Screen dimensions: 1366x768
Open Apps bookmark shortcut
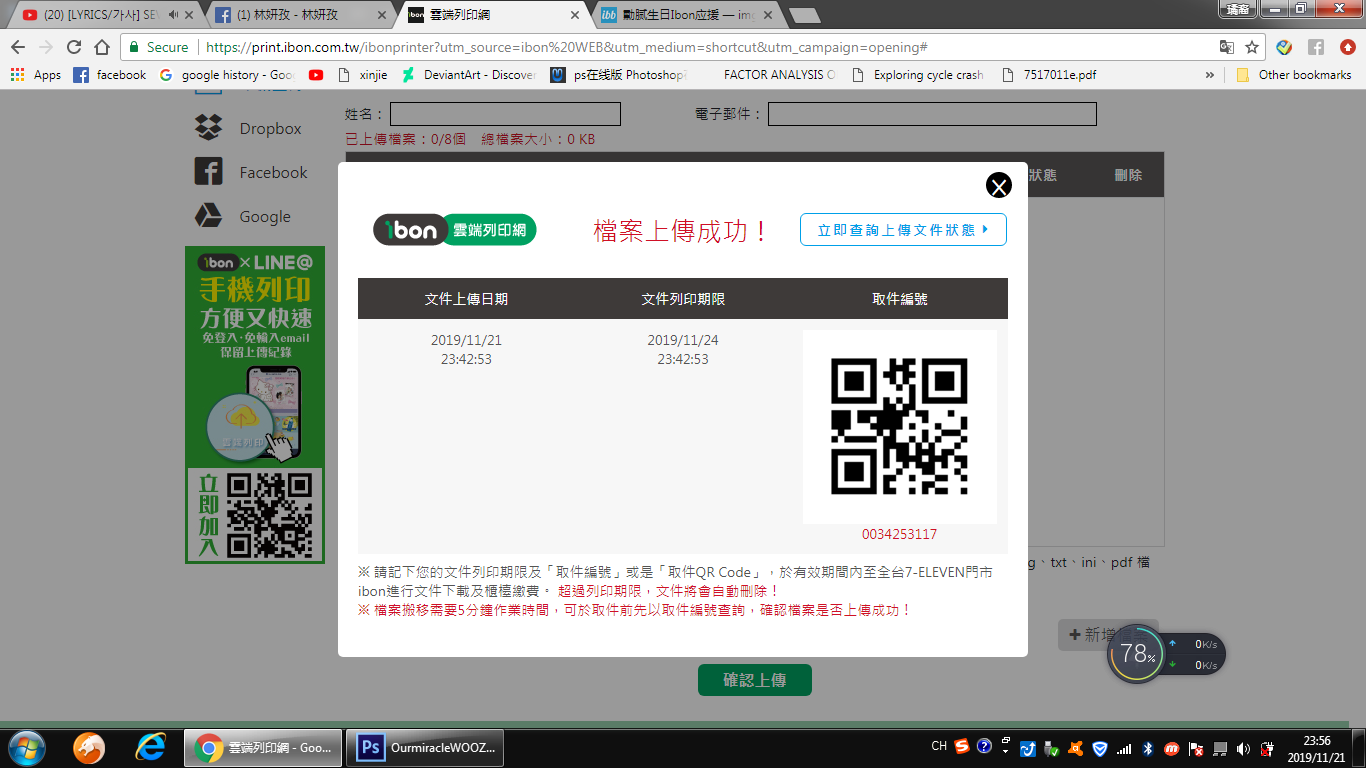[36, 75]
